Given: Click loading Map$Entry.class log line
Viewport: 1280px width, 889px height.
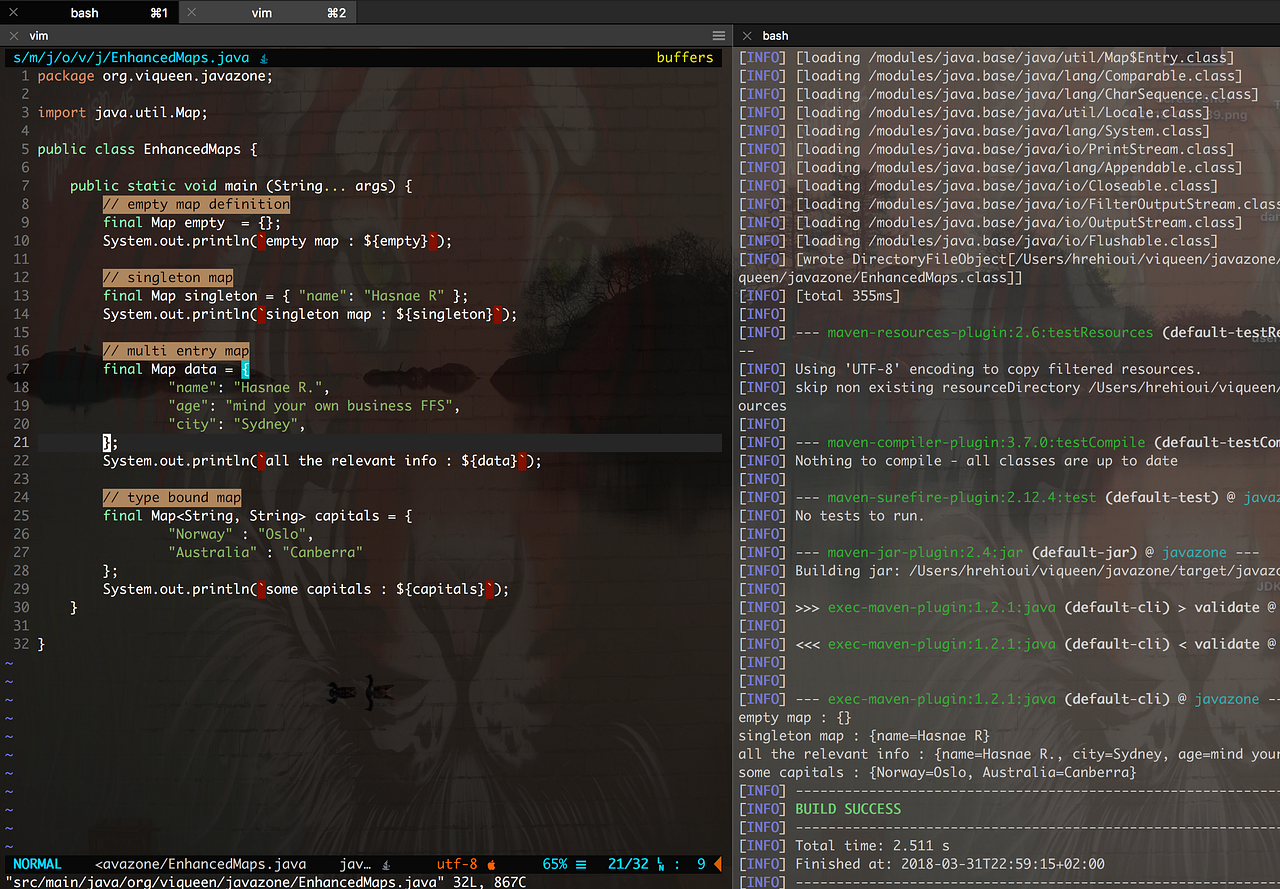Looking at the screenshot, I should (1015, 57).
